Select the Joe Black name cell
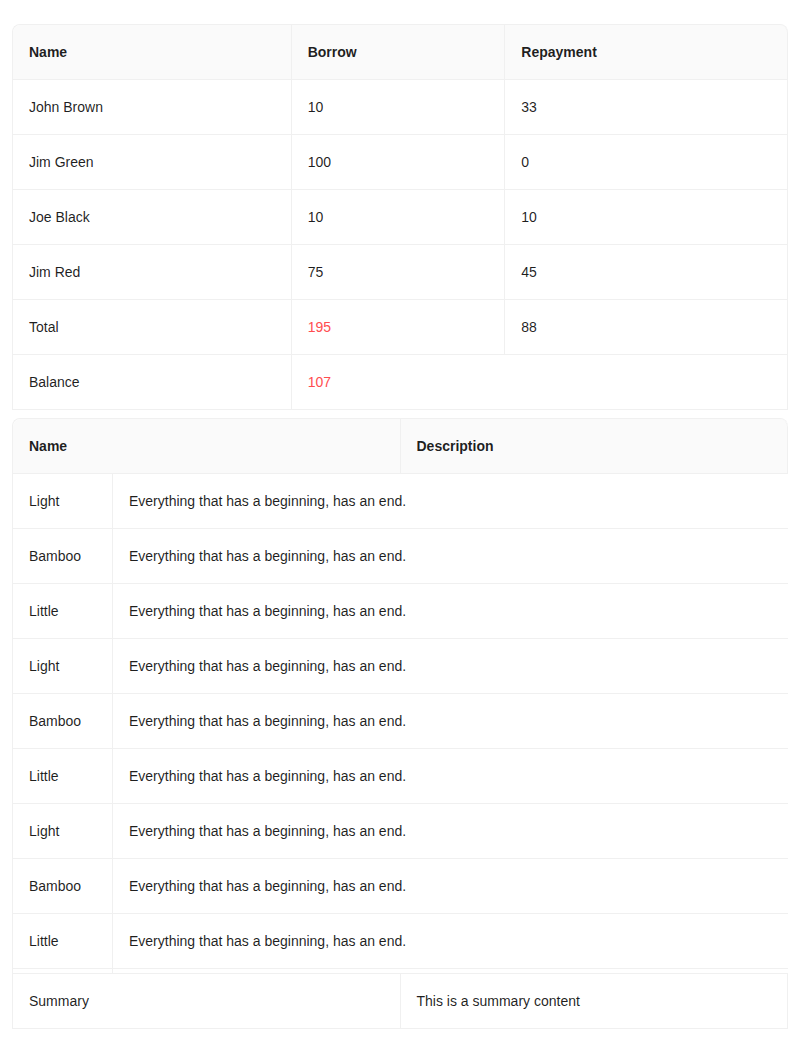Viewport: 800px width, 1053px height. coord(60,217)
